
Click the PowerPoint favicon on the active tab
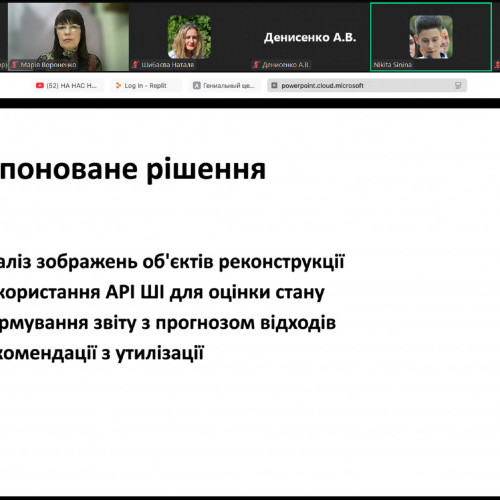point(274,86)
